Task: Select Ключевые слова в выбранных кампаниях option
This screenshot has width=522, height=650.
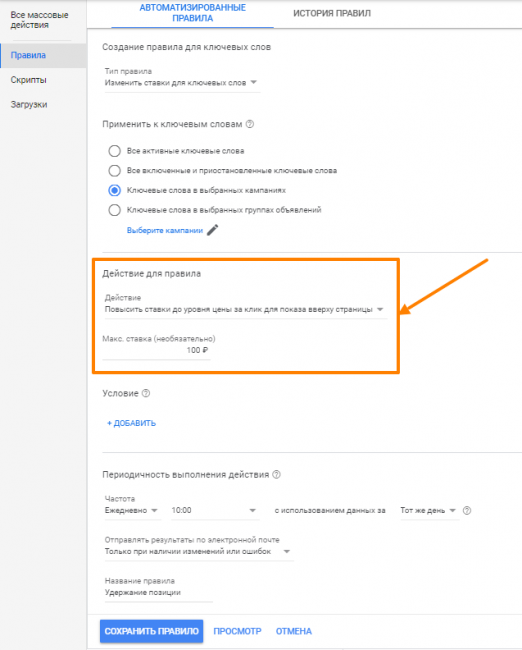Action: tap(114, 190)
